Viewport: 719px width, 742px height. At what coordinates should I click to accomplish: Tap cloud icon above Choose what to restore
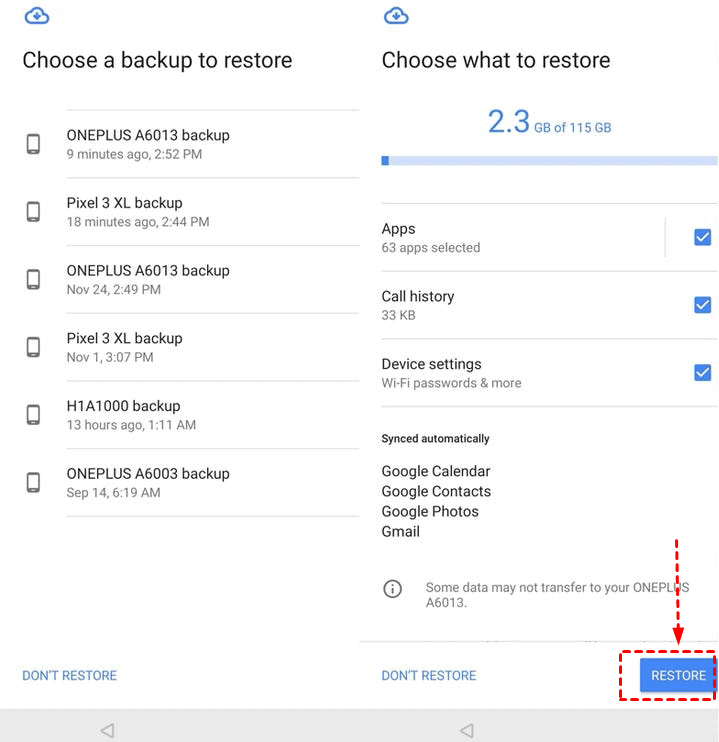click(396, 15)
